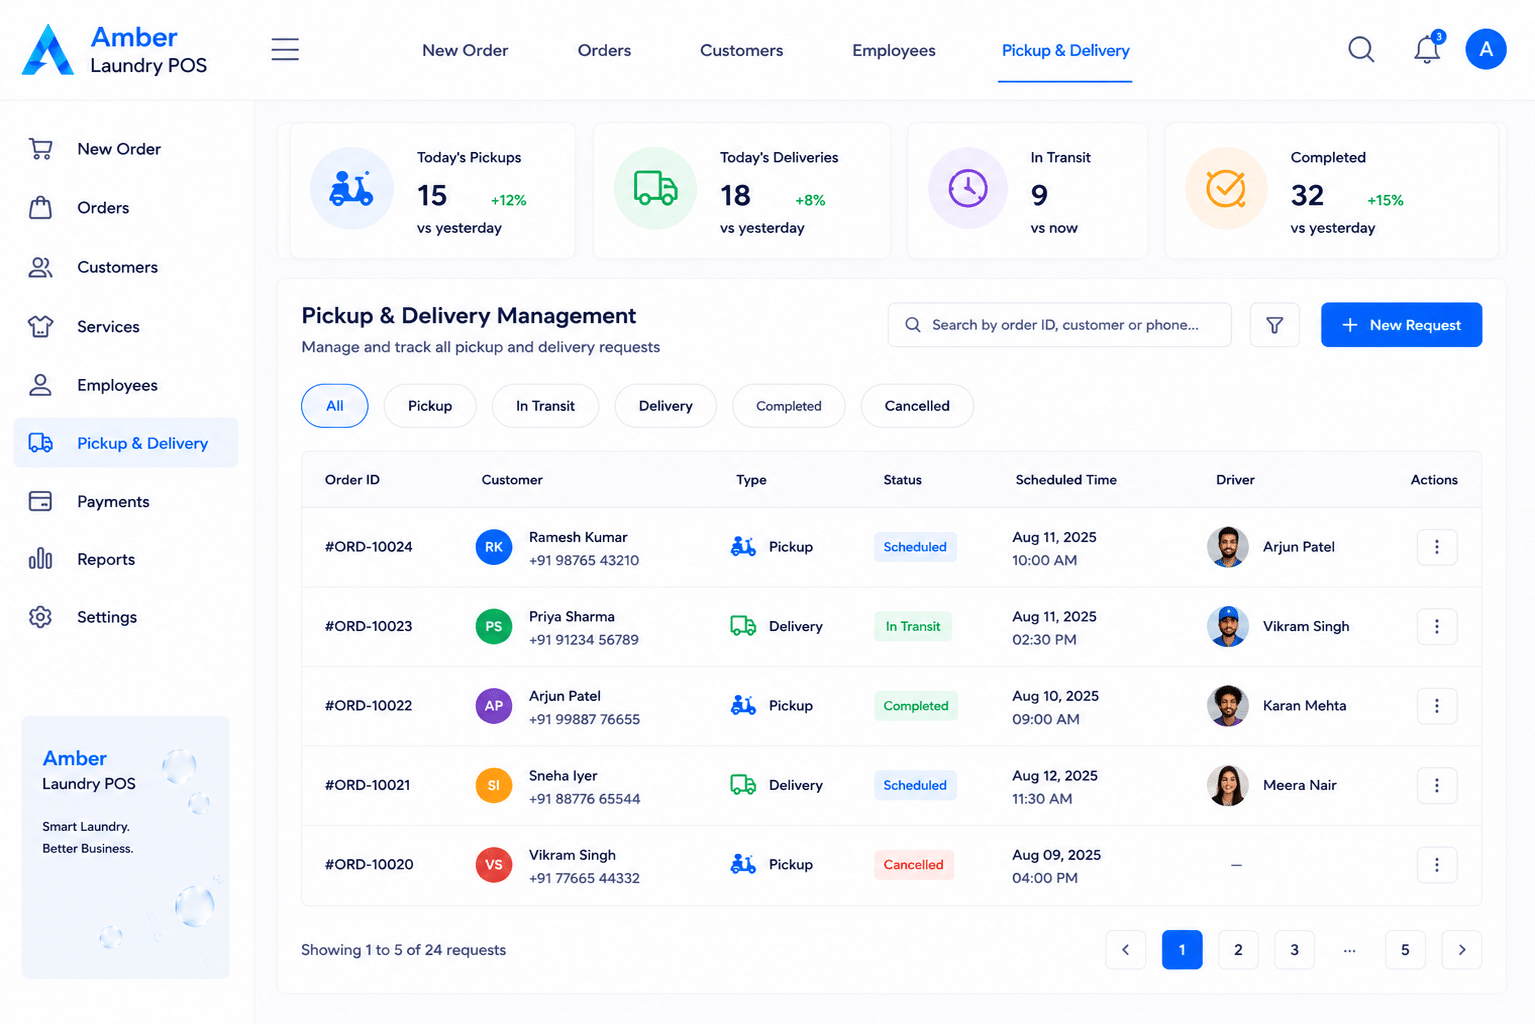Click the bar chart icon beside Reports
Viewport: 1535px width, 1024px height.
40,559
